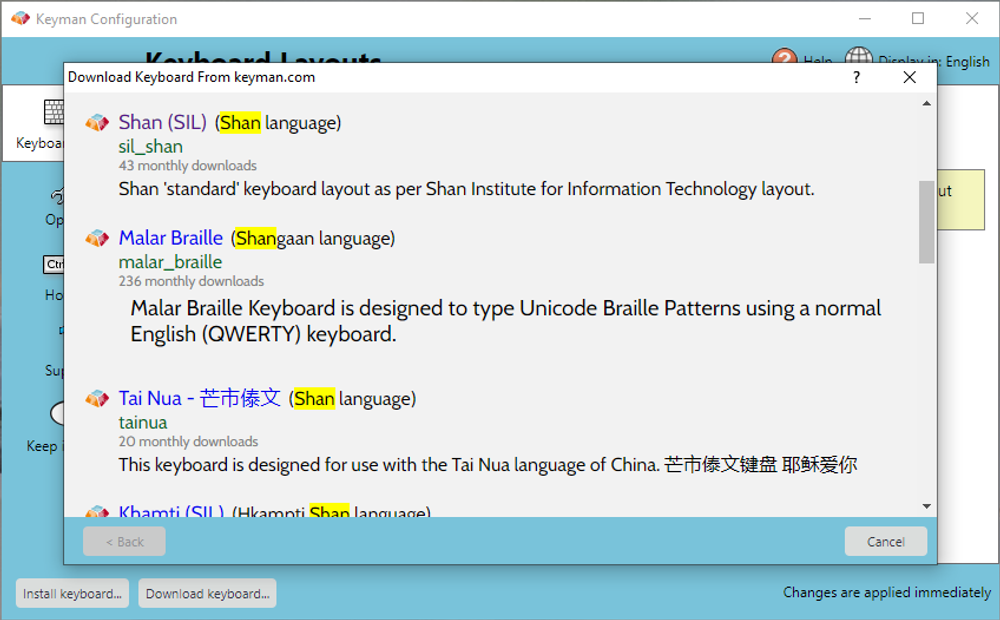Minimize the Keyman Configuration window
The width and height of the screenshot is (1000, 620).
point(865,18)
